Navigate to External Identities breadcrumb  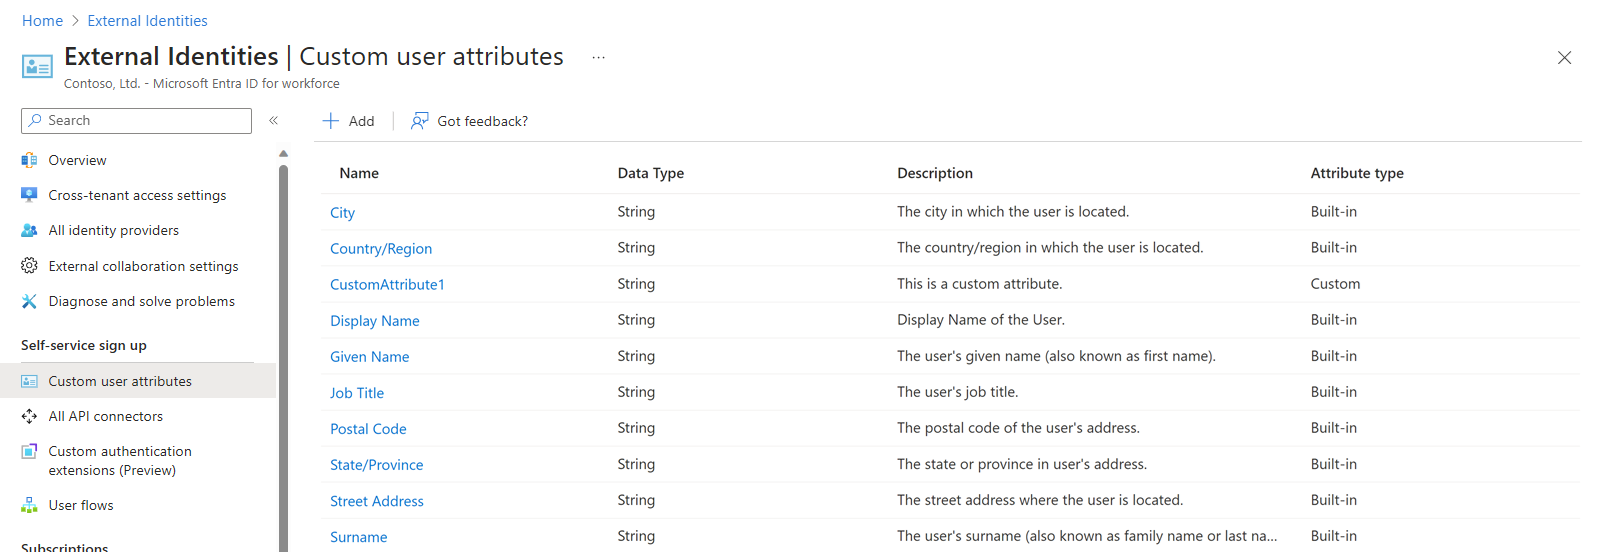tap(147, 21)
